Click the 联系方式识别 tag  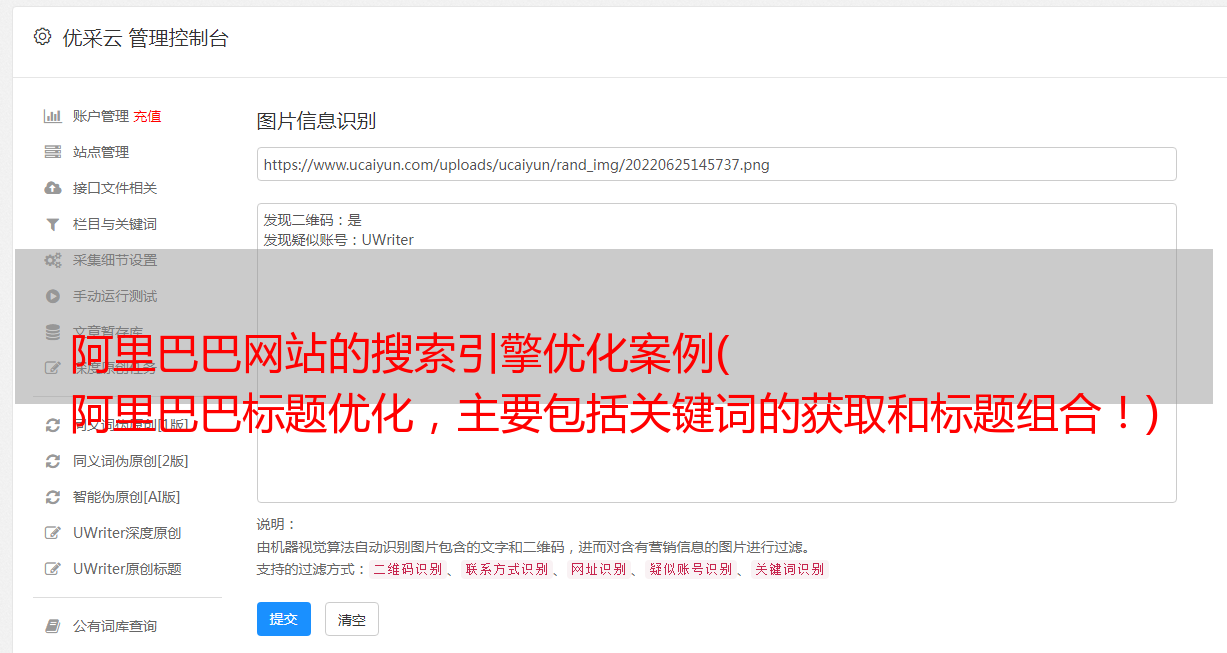tap(507, 569)
